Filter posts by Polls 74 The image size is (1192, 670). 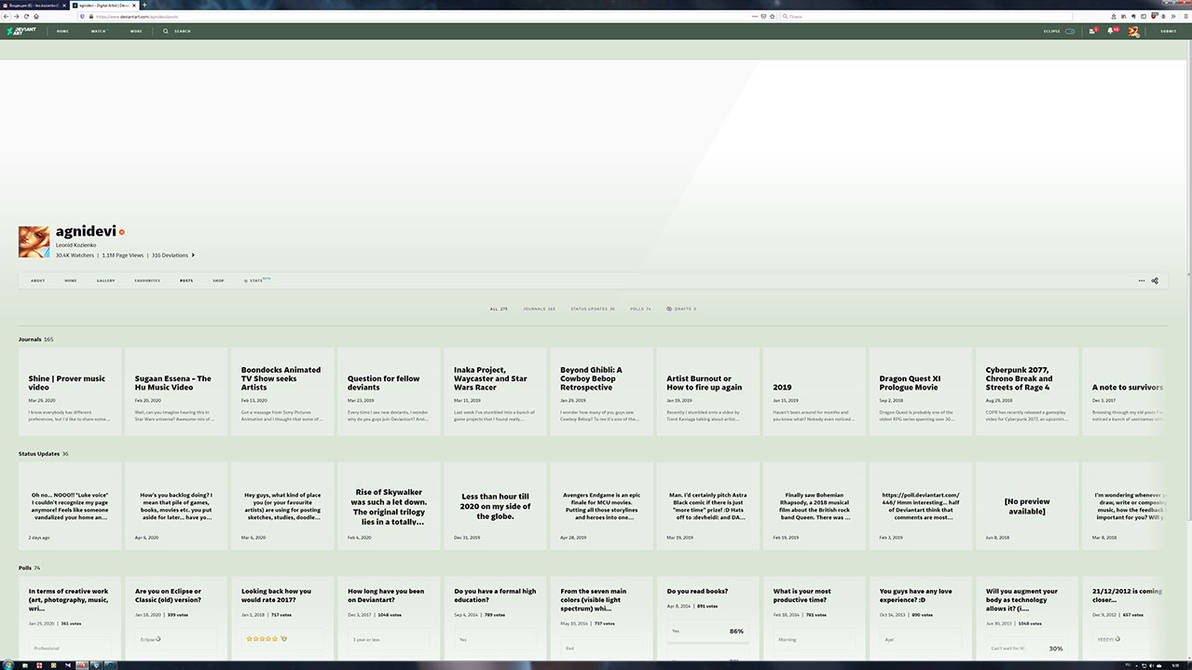(640, 309)
